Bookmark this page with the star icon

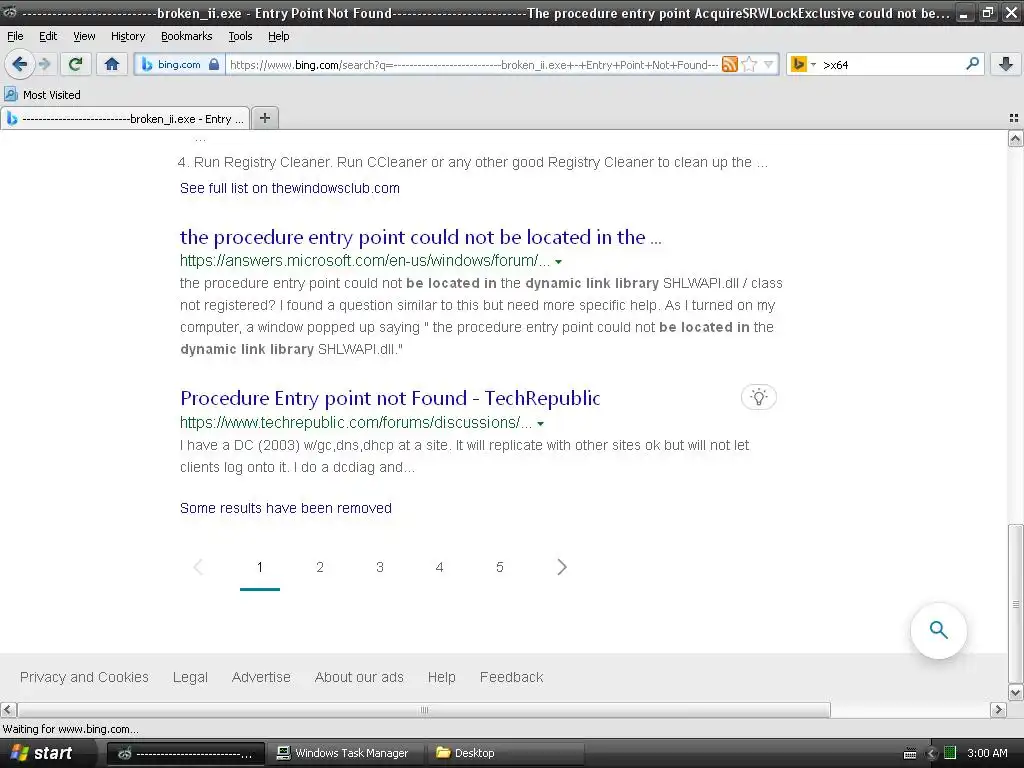(x=750, y=64)
